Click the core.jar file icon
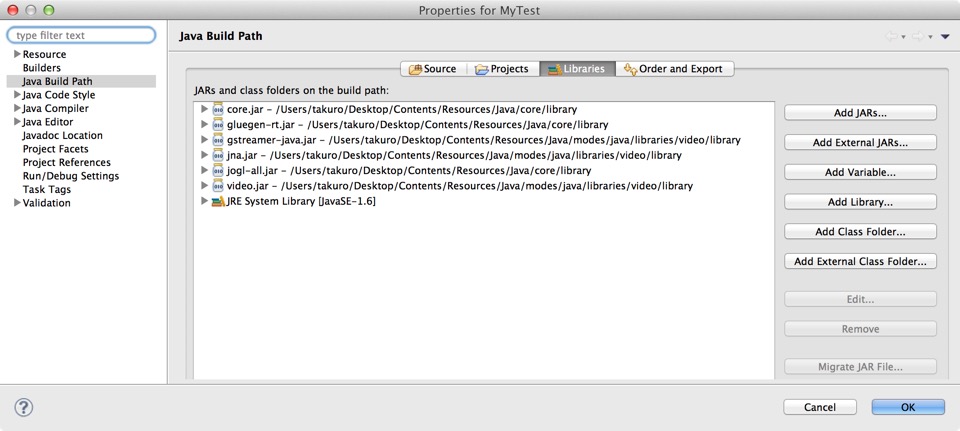 click(218, 109)
